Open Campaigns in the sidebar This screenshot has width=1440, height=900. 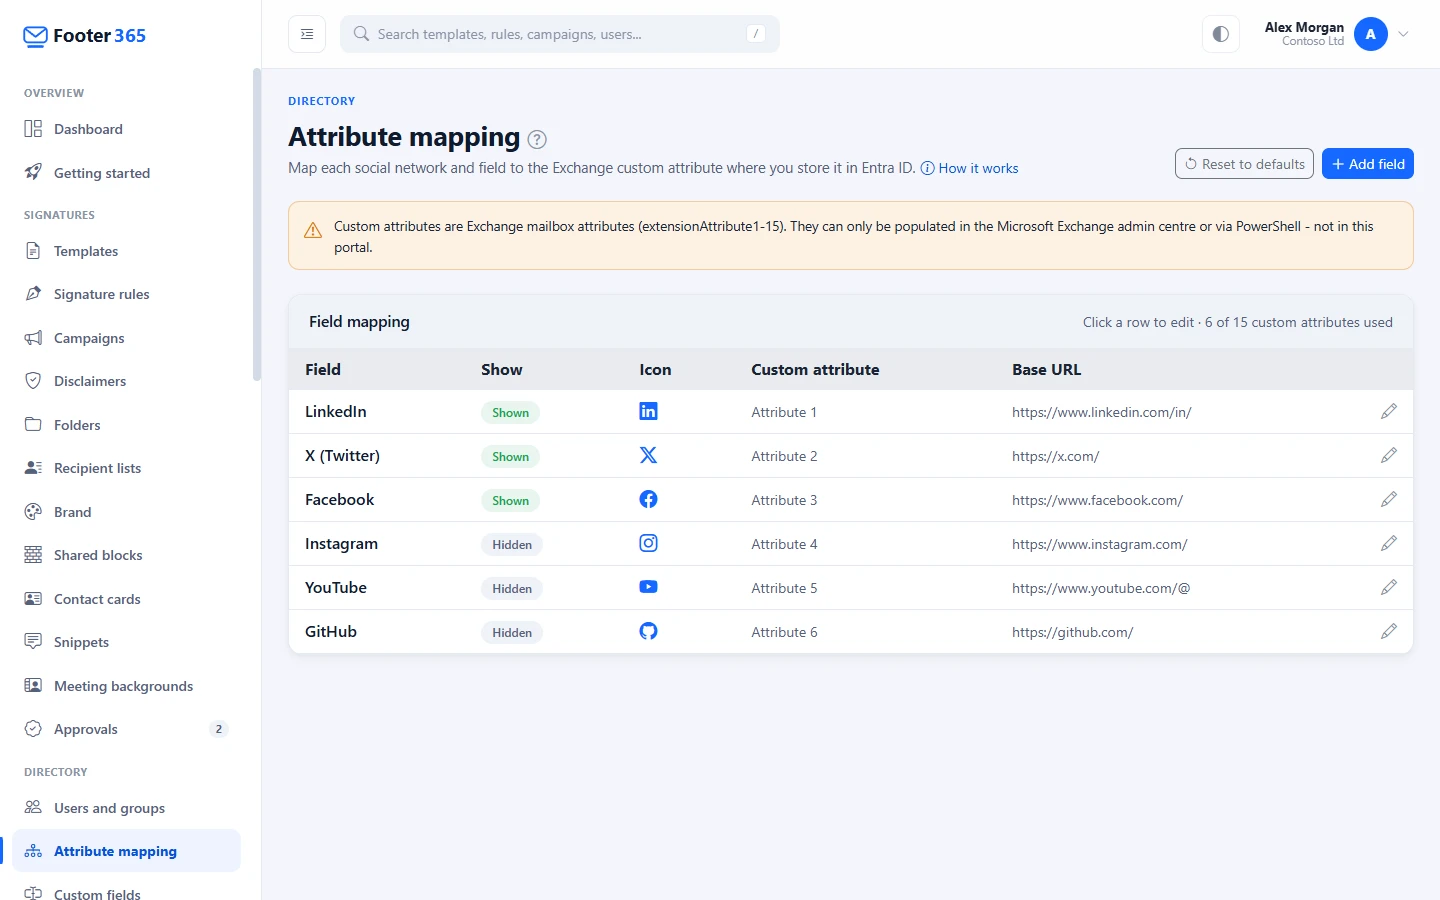pos(126,338)
